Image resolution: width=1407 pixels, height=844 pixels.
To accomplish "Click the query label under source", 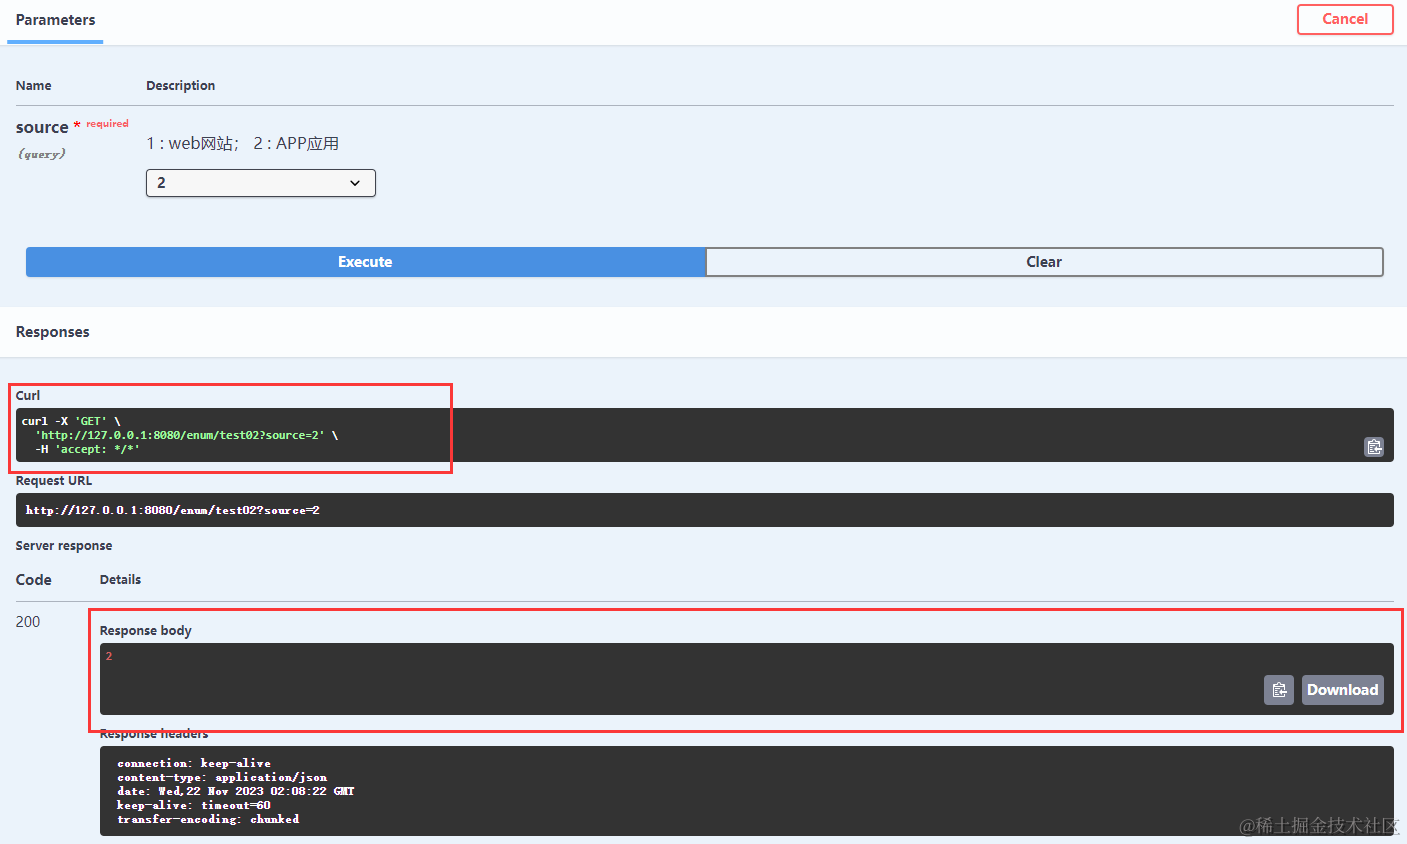I will click(x=41, y=153).
